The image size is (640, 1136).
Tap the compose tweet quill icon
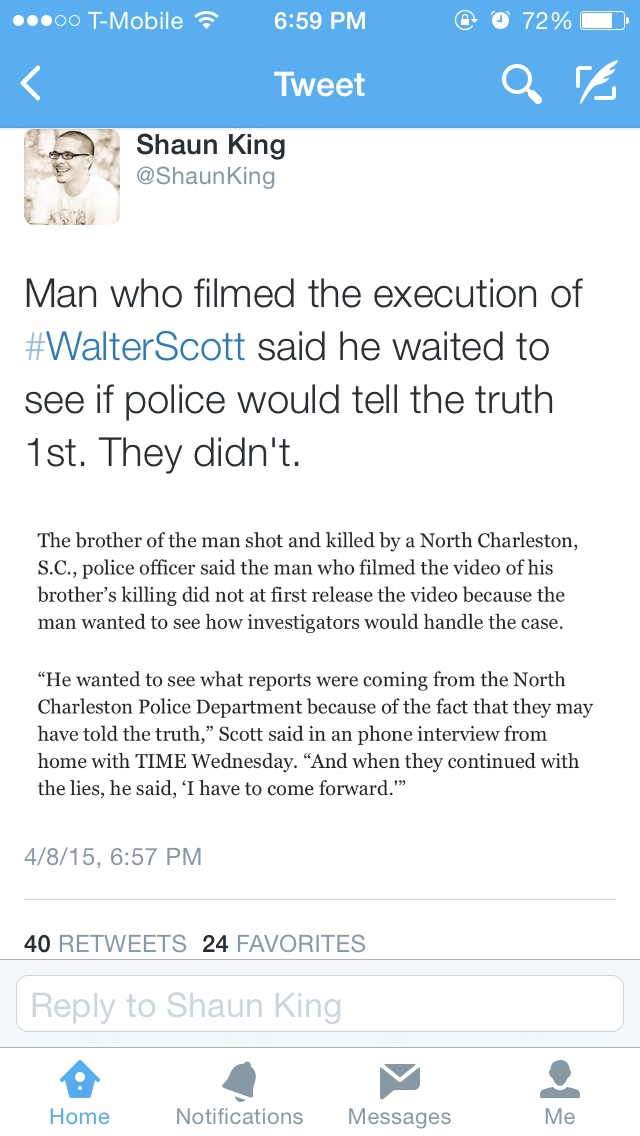597,84
